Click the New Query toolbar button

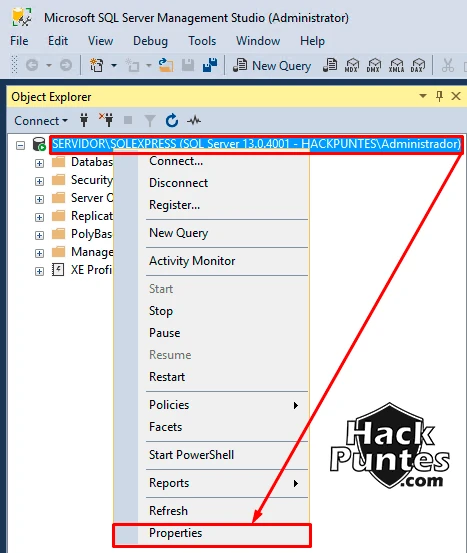(272, 66)
